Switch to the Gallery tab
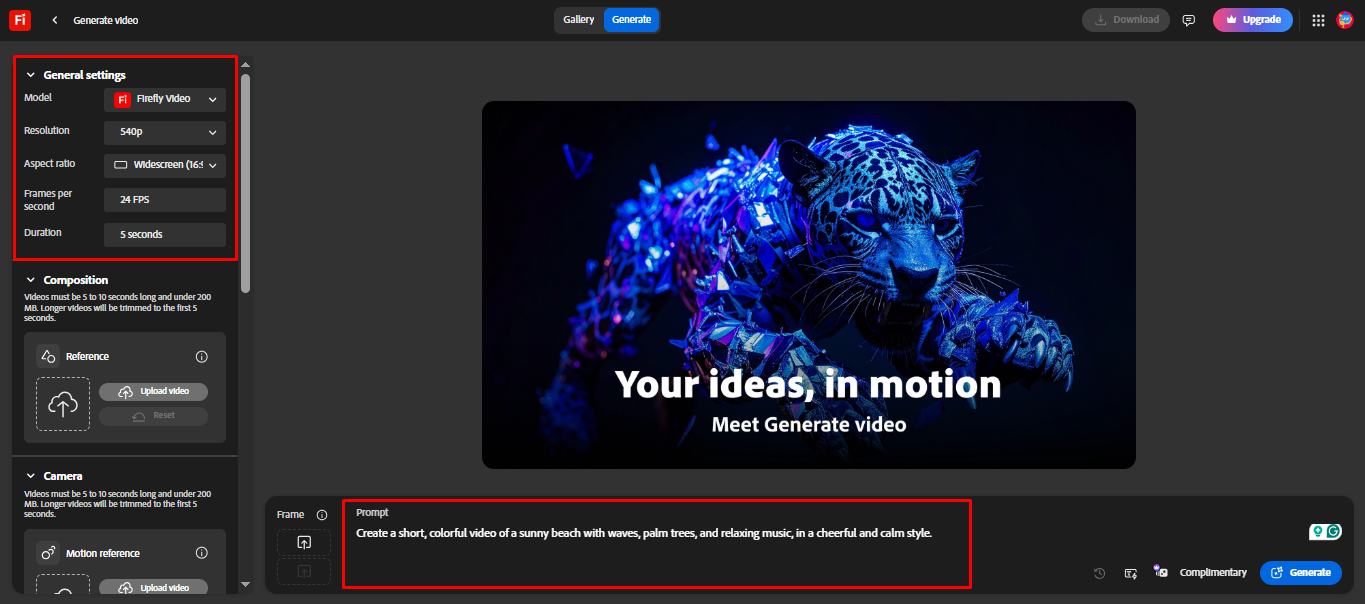1365x604 pixels. point(578,19)
